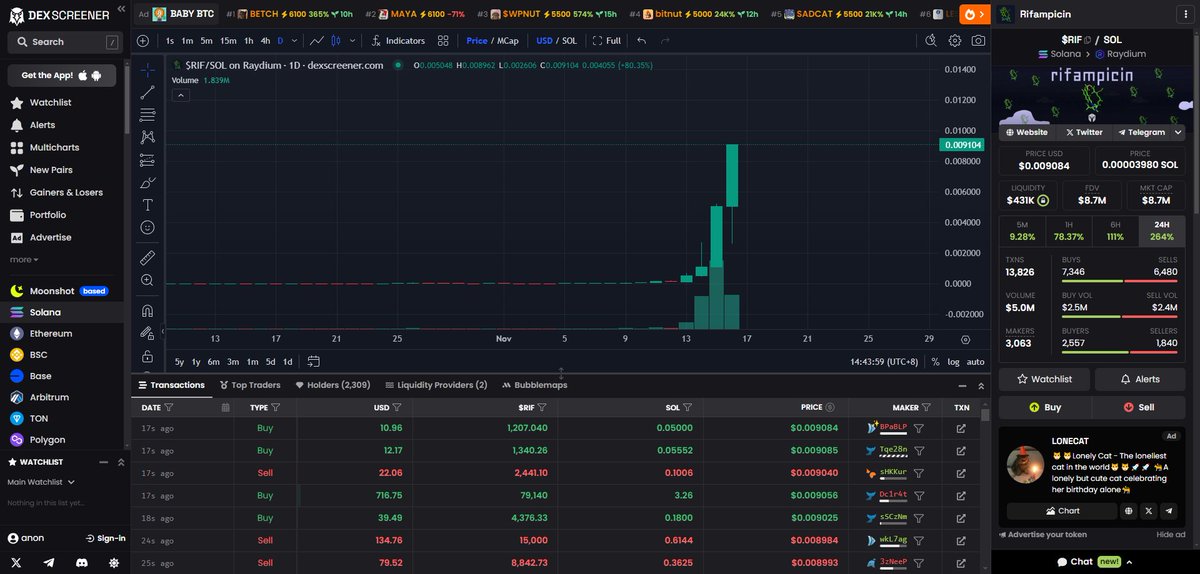Screen dimensions: 1200x574
Task: Open the X social link in sidebar footer
Action: 17,563
